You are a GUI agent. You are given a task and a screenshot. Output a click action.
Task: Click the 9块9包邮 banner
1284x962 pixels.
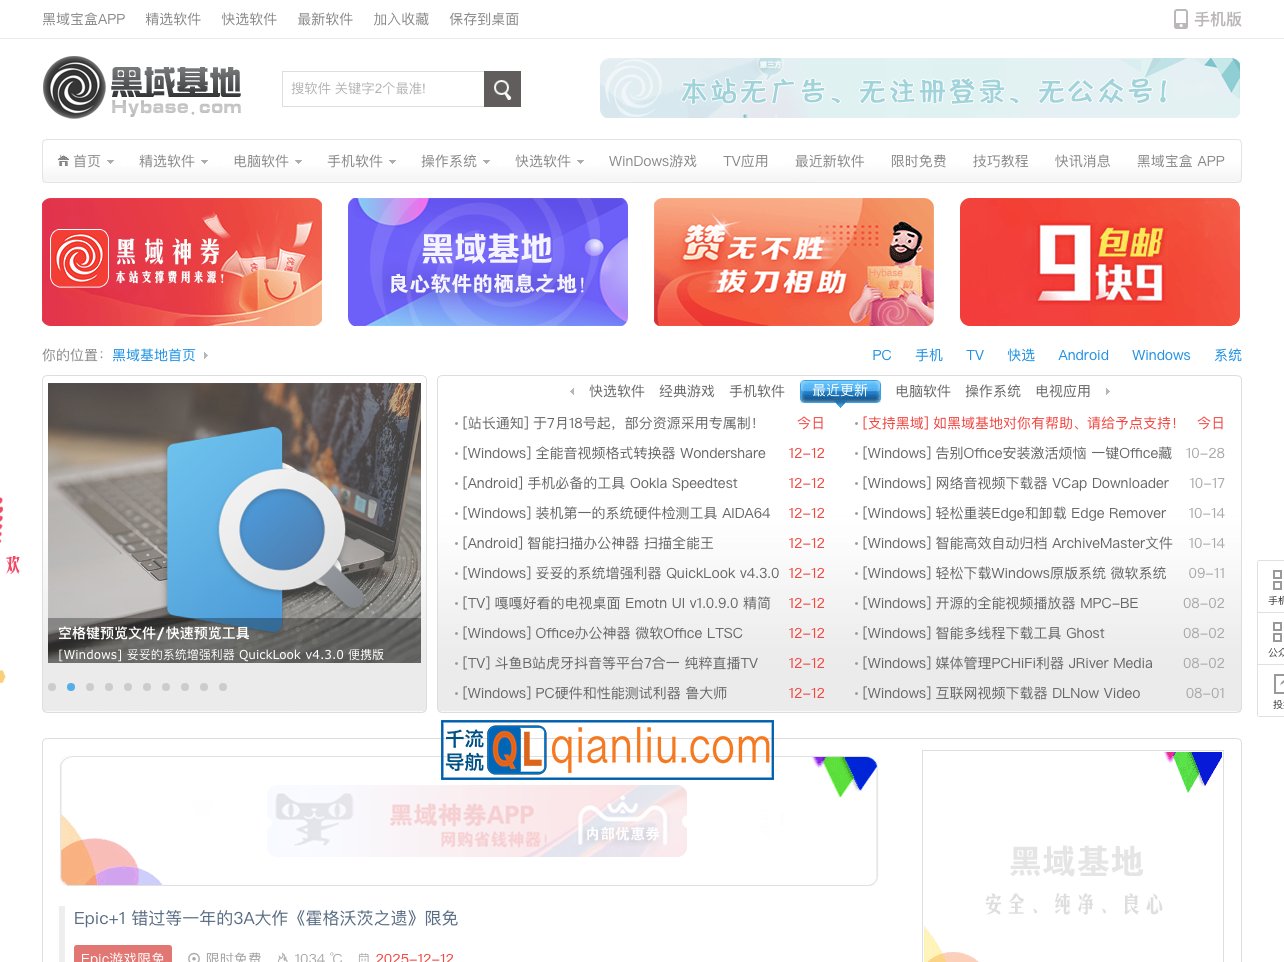pyautogui.click(x=1099, y=262)
